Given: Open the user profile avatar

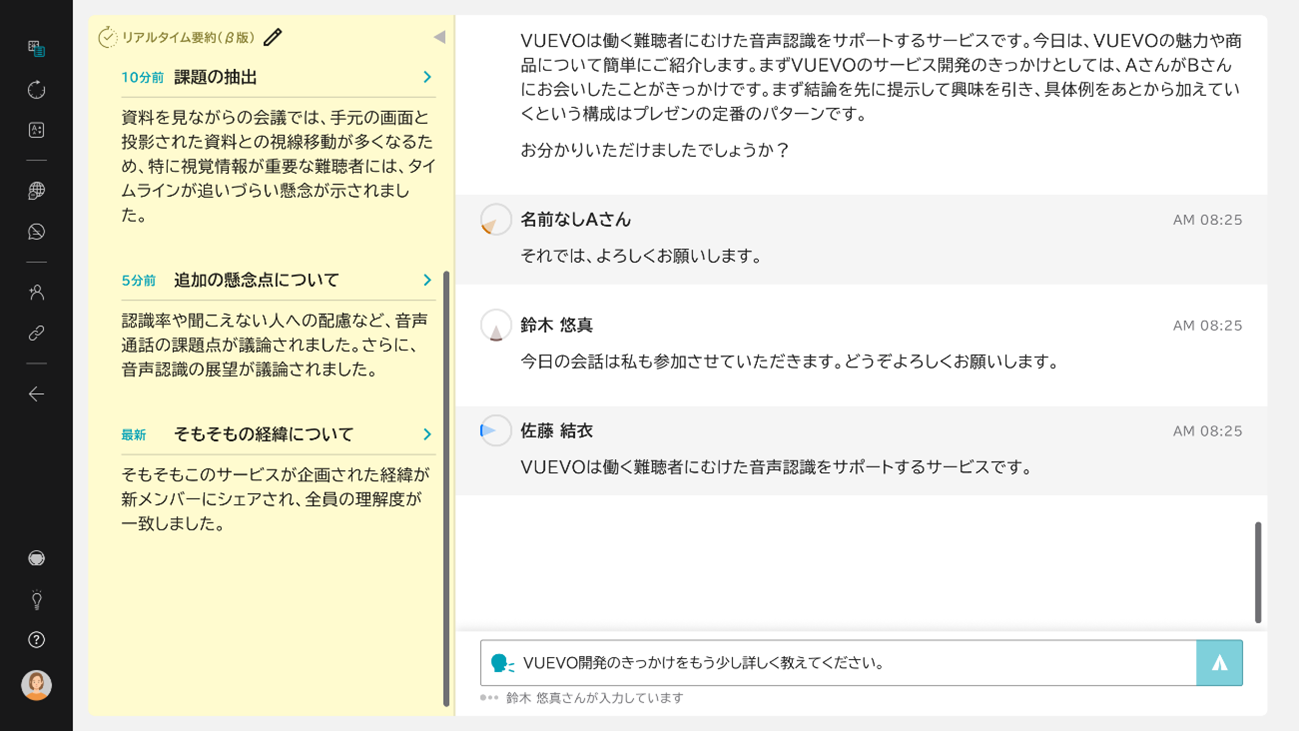Looking at the screenshot, I should [36, 685].
